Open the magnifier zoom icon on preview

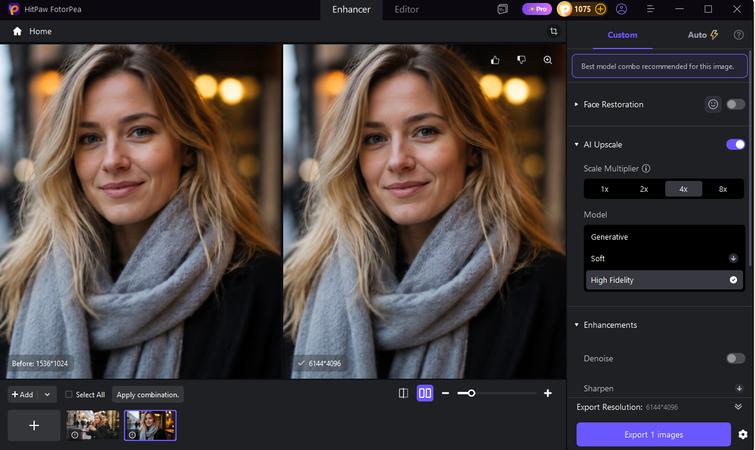click(x=547, y=60)
